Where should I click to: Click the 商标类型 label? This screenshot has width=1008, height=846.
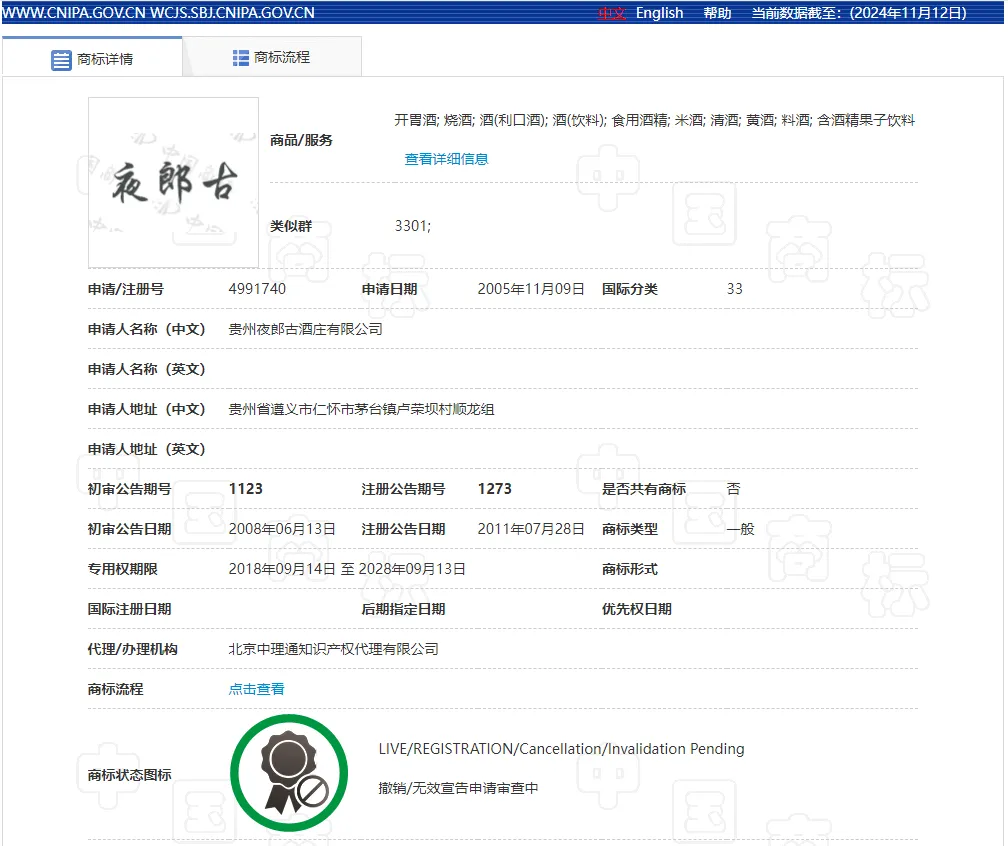pyautogui.click(x=629, y=529)
